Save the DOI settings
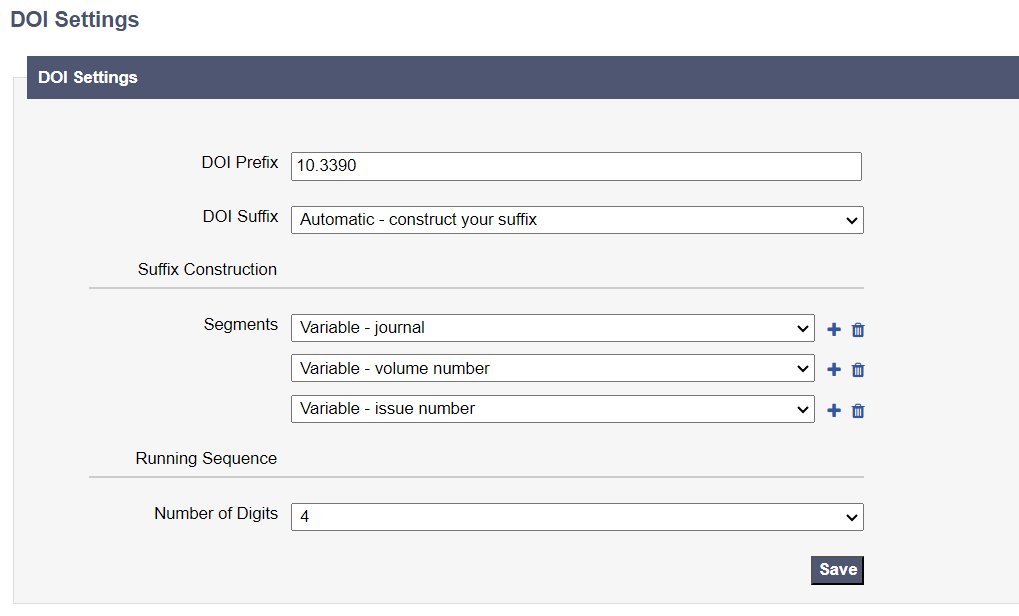Image resolution: width=1019 pixels, height=616 pixels. click(x=837, y=569)
